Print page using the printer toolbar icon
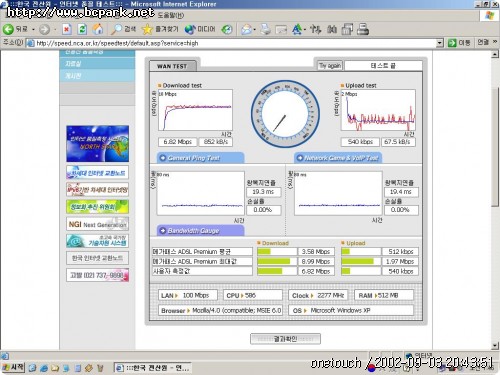Screen dimensions: 500x375 265,29
